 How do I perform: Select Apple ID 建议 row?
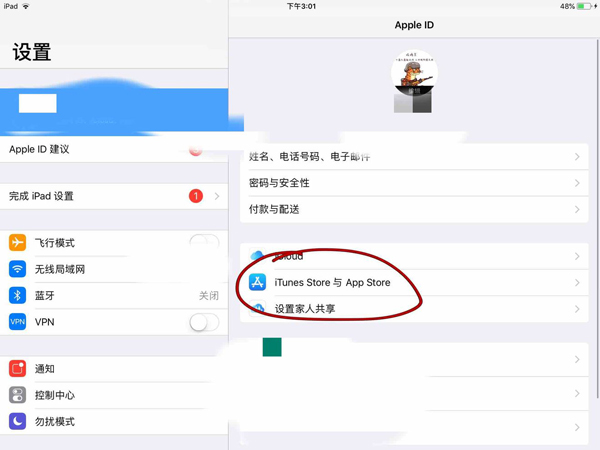point(114,149)
